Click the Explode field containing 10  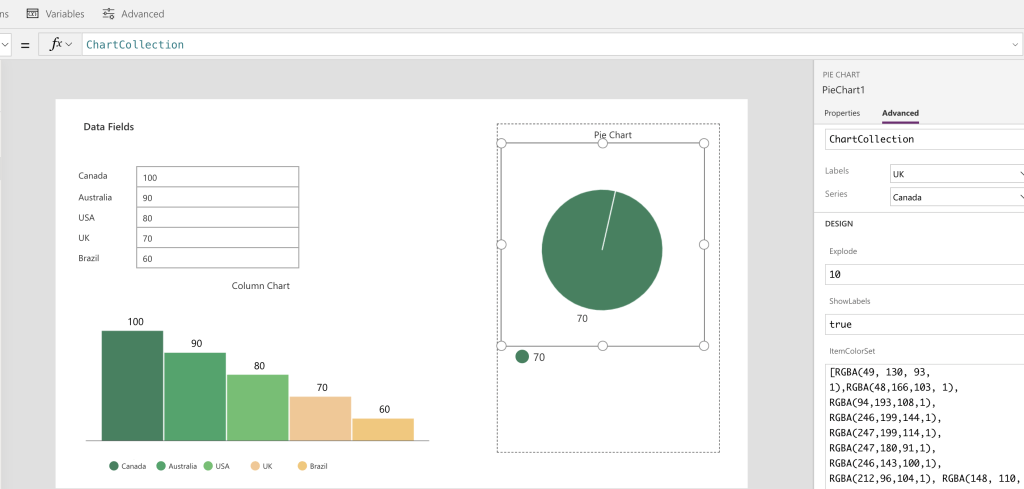click(924, 274)
